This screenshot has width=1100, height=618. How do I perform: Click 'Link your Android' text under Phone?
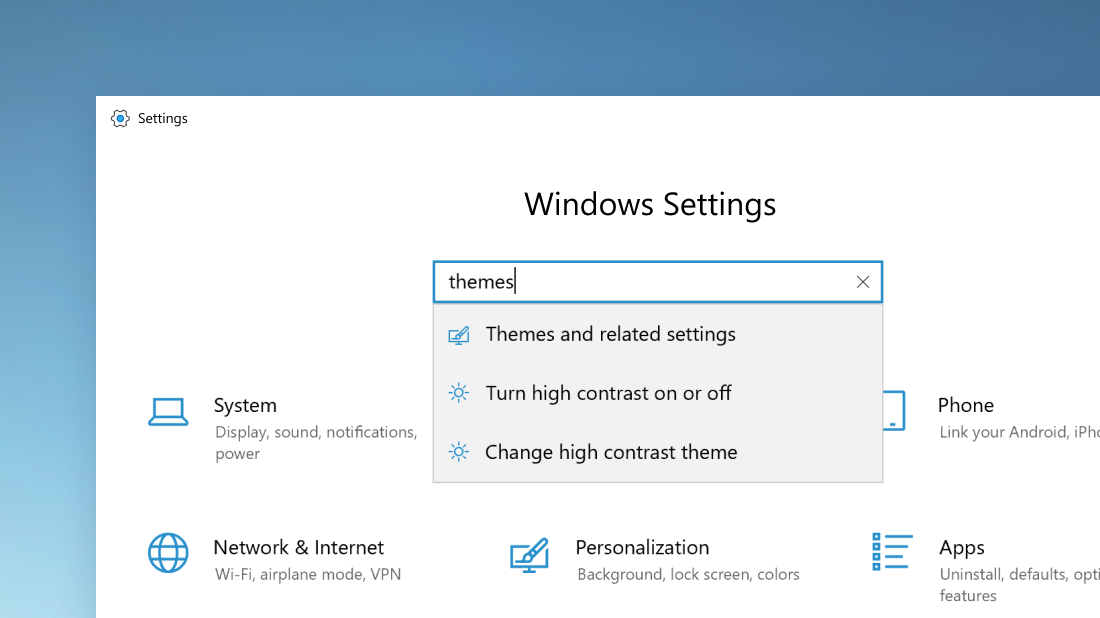tap(1019, 432)
